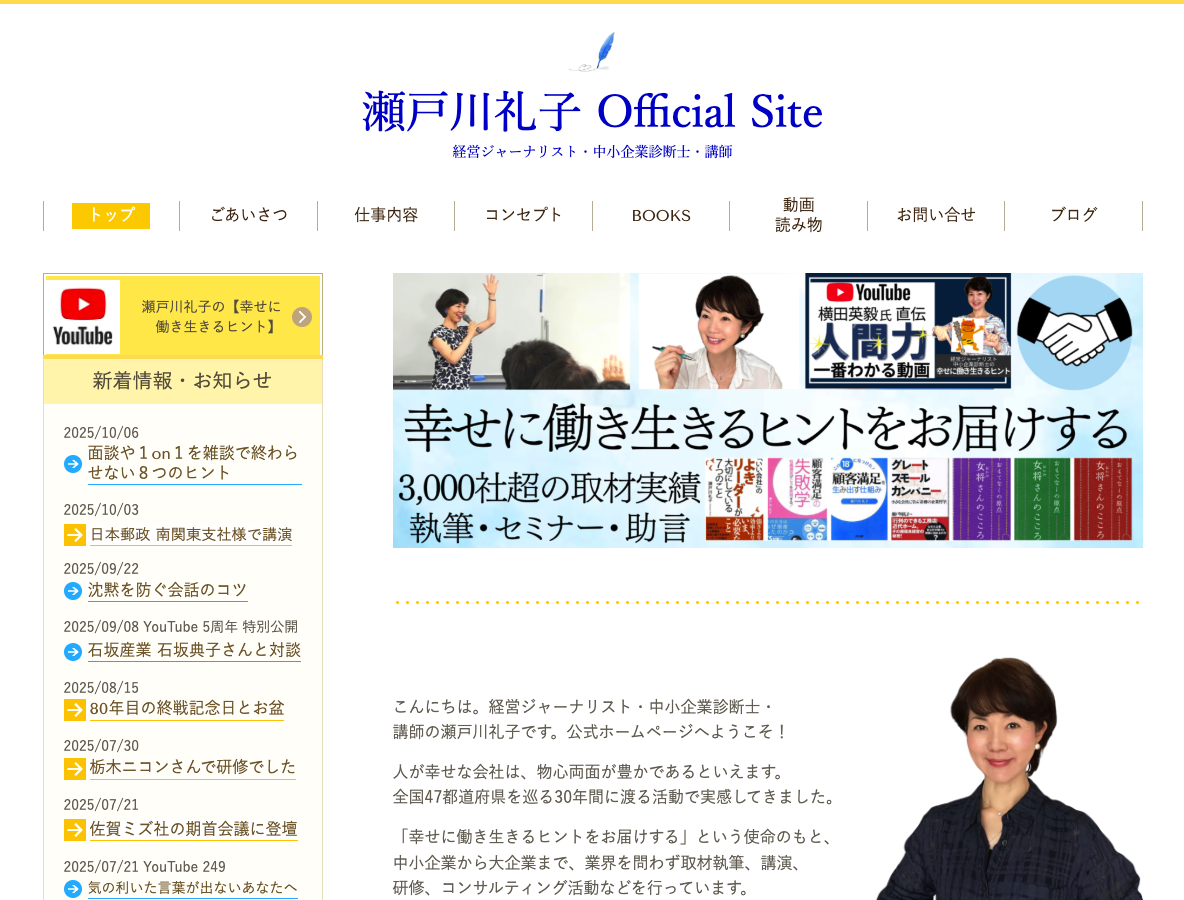Image resolution: width=1184 pixels, height=900 pixels.
Task: Open the ごあいさつ tab
Action: [x=248, y=215]
